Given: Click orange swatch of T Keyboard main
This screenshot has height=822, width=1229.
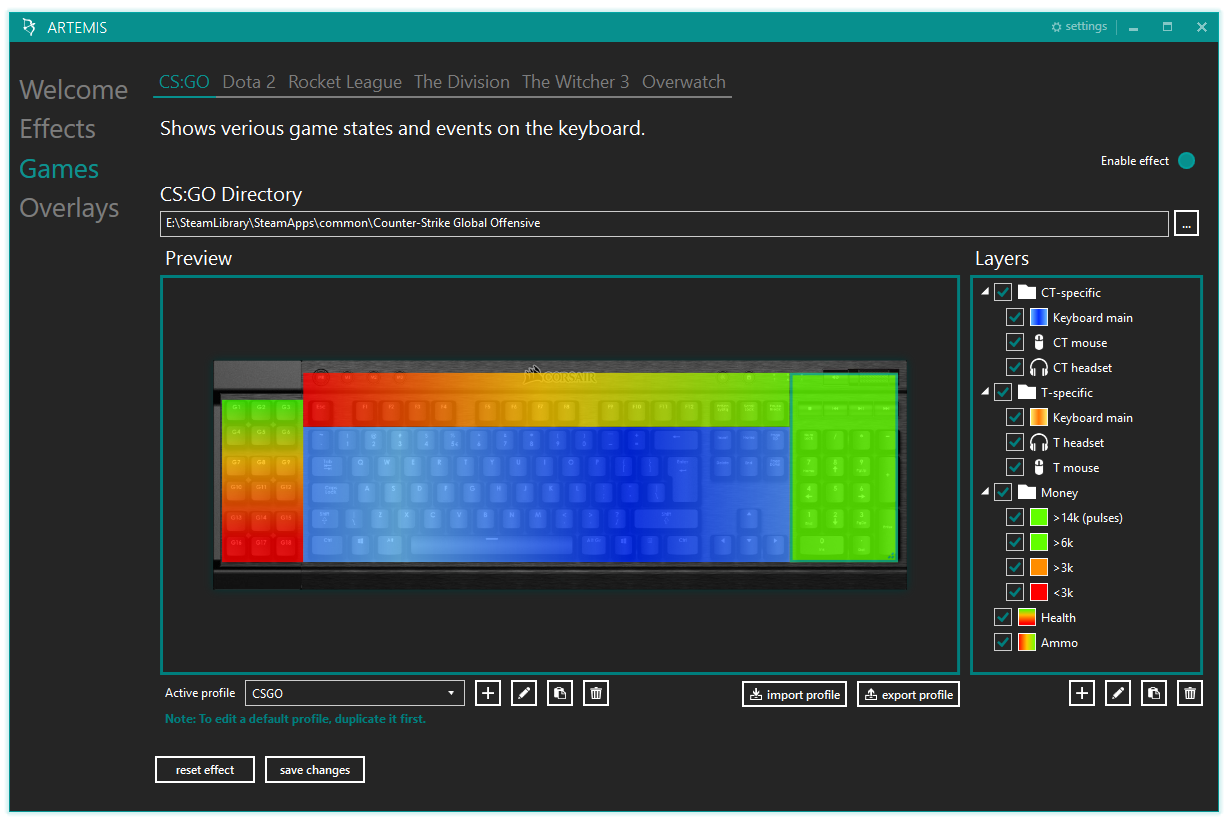Looking at the screenshot, I should [1039, 417].
